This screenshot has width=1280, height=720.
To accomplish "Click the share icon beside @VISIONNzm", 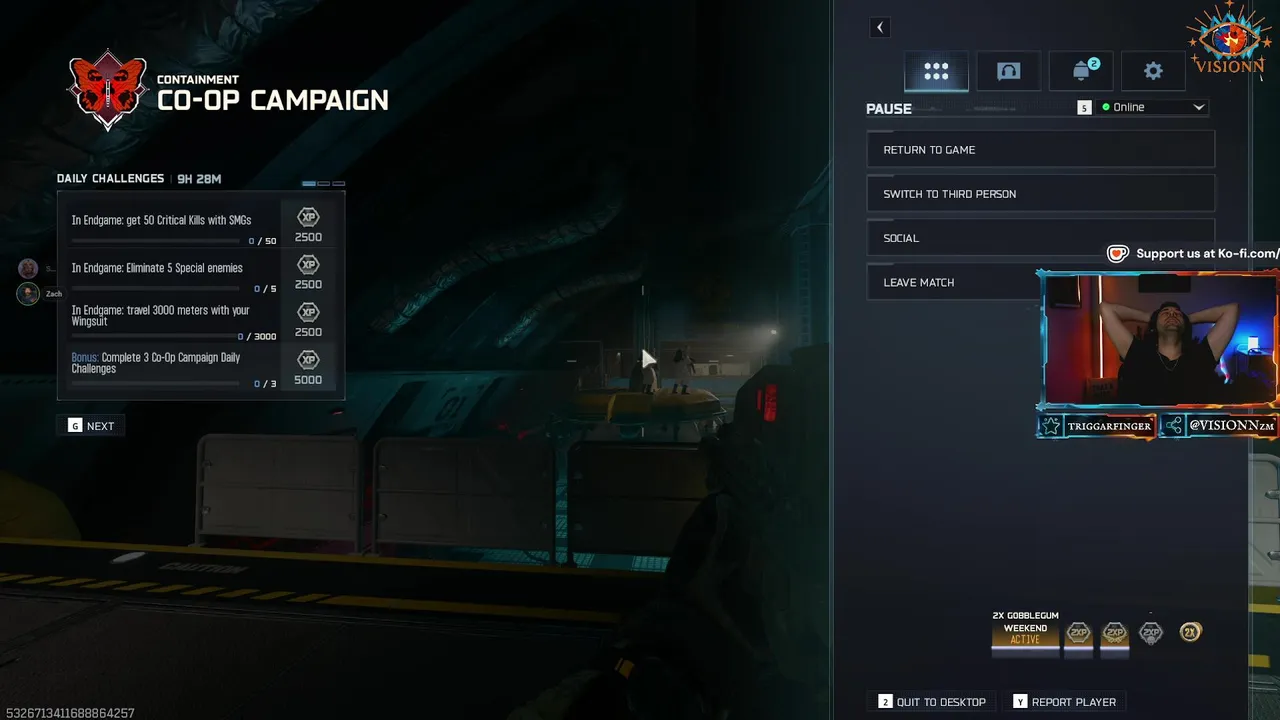I will (x=1174, y=426).
